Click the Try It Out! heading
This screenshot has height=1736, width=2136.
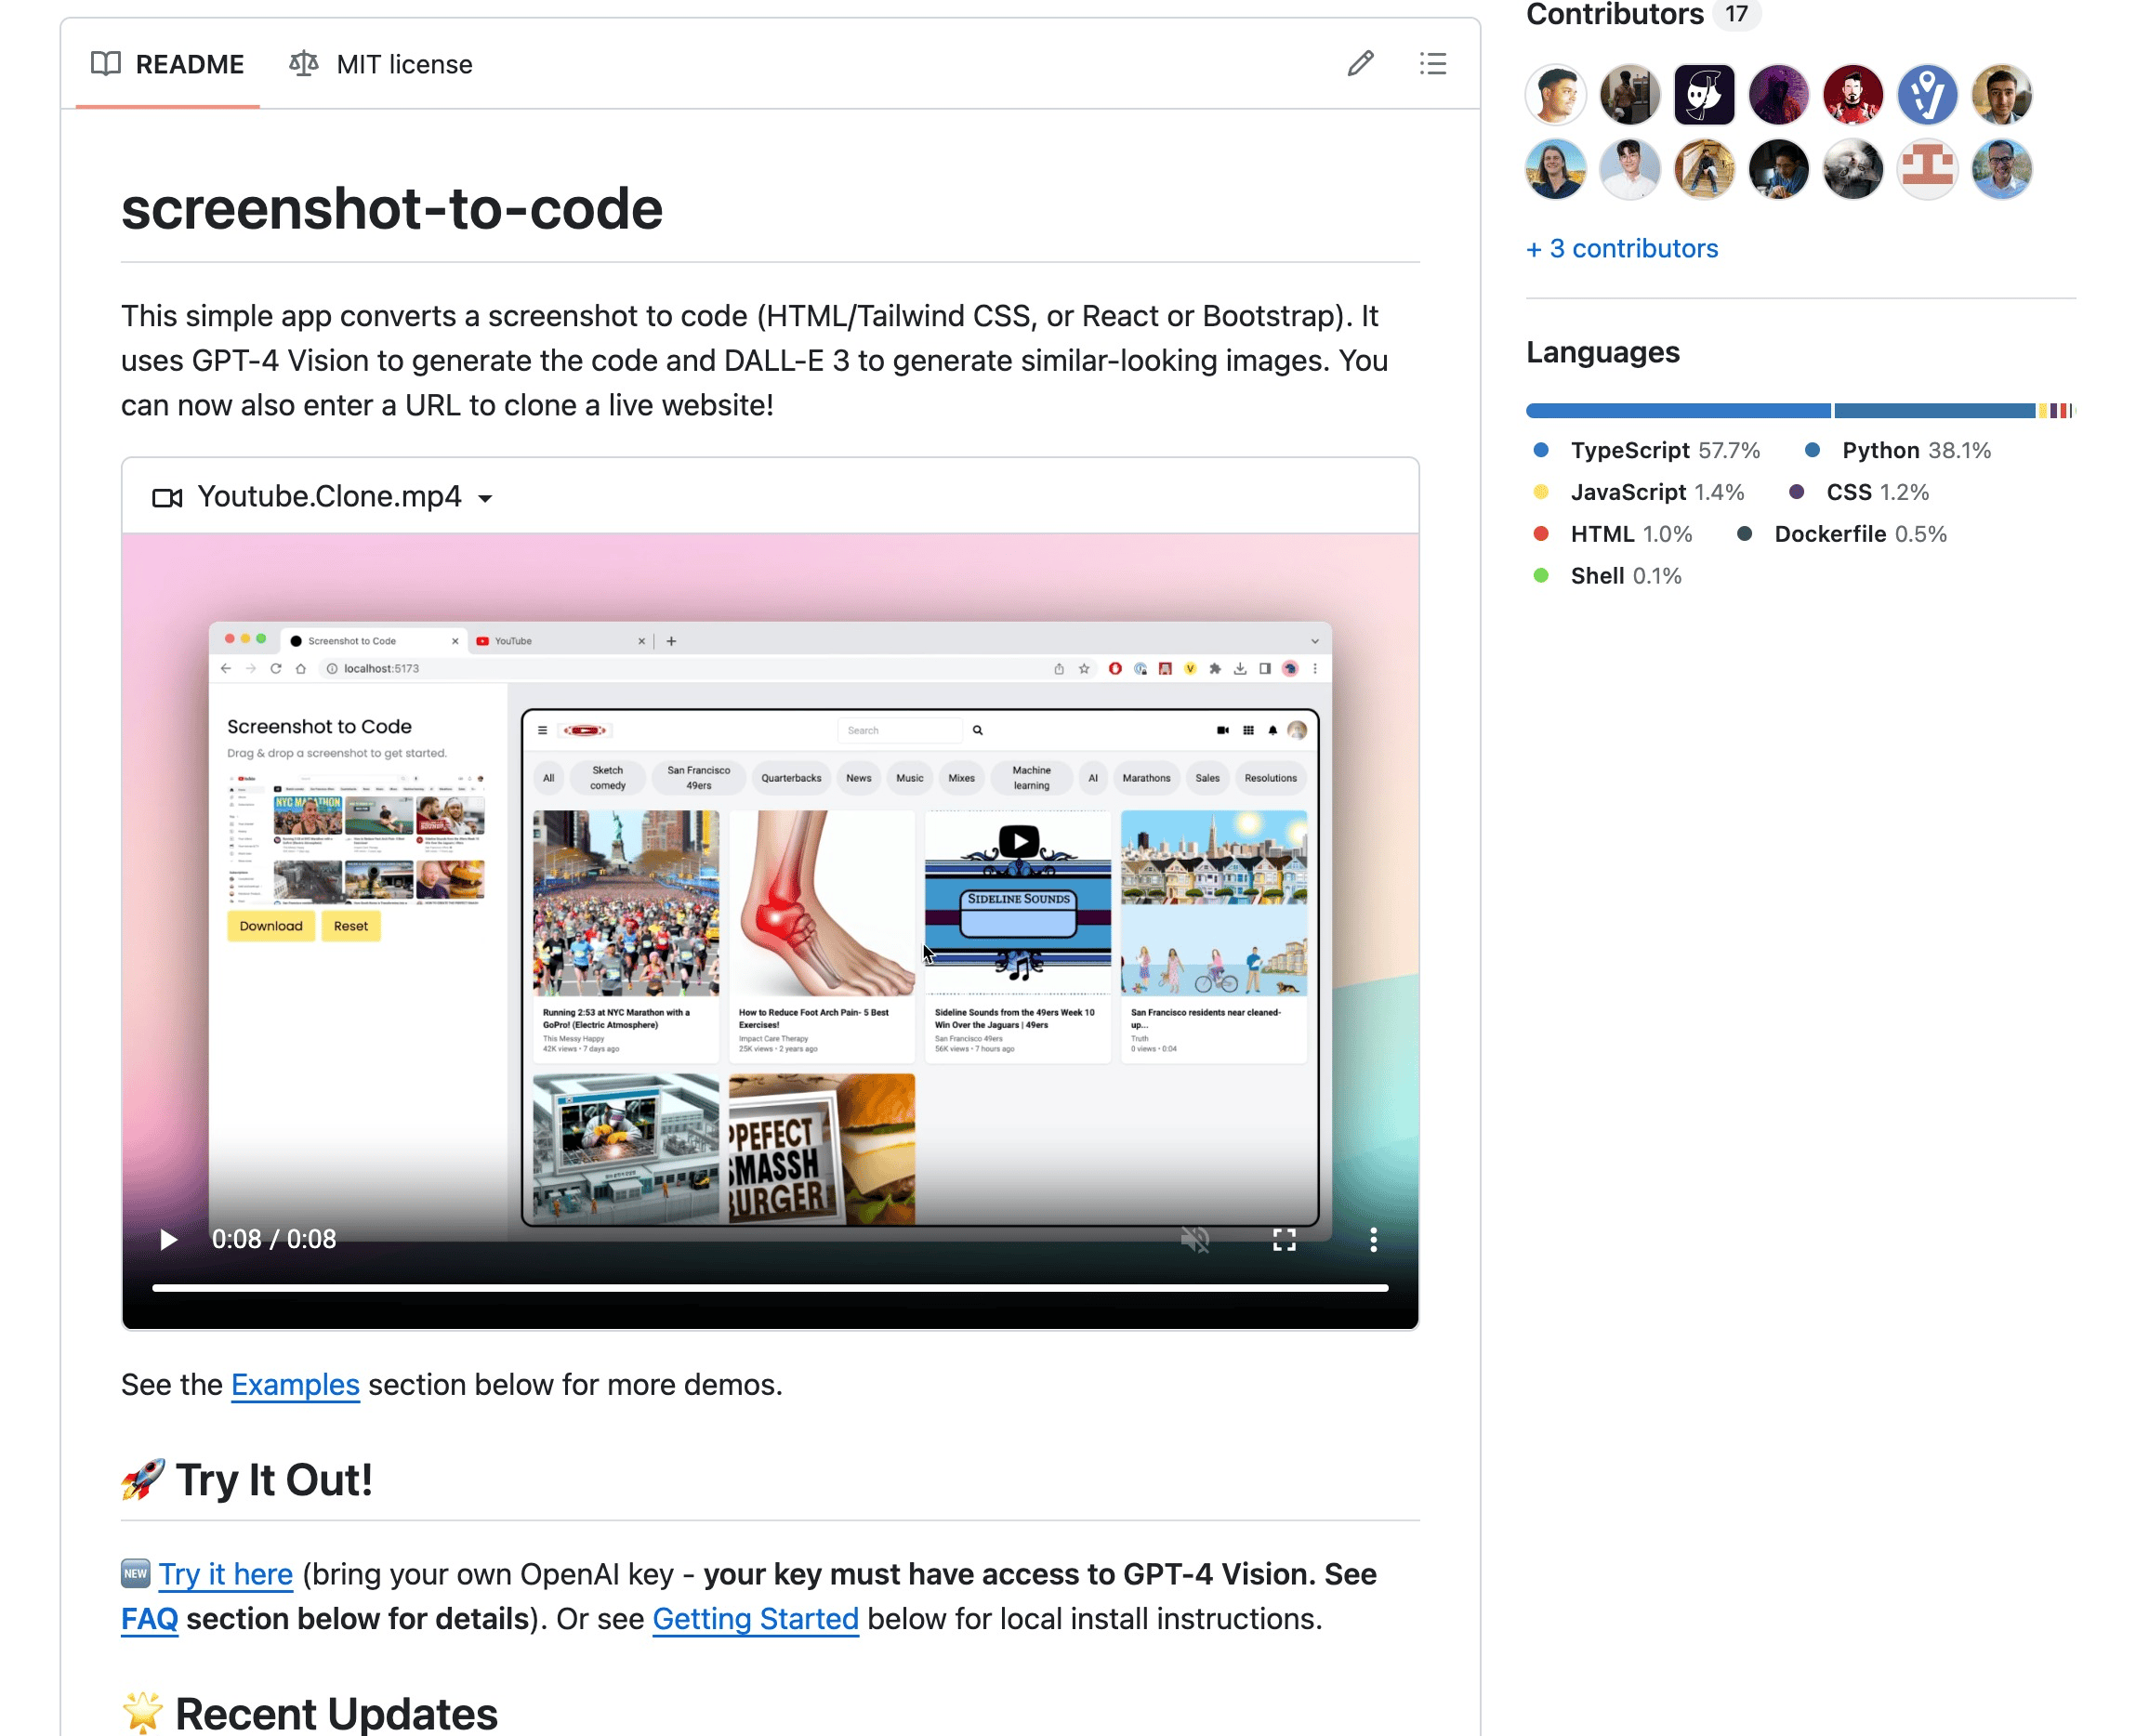(x=247, y=1480)
